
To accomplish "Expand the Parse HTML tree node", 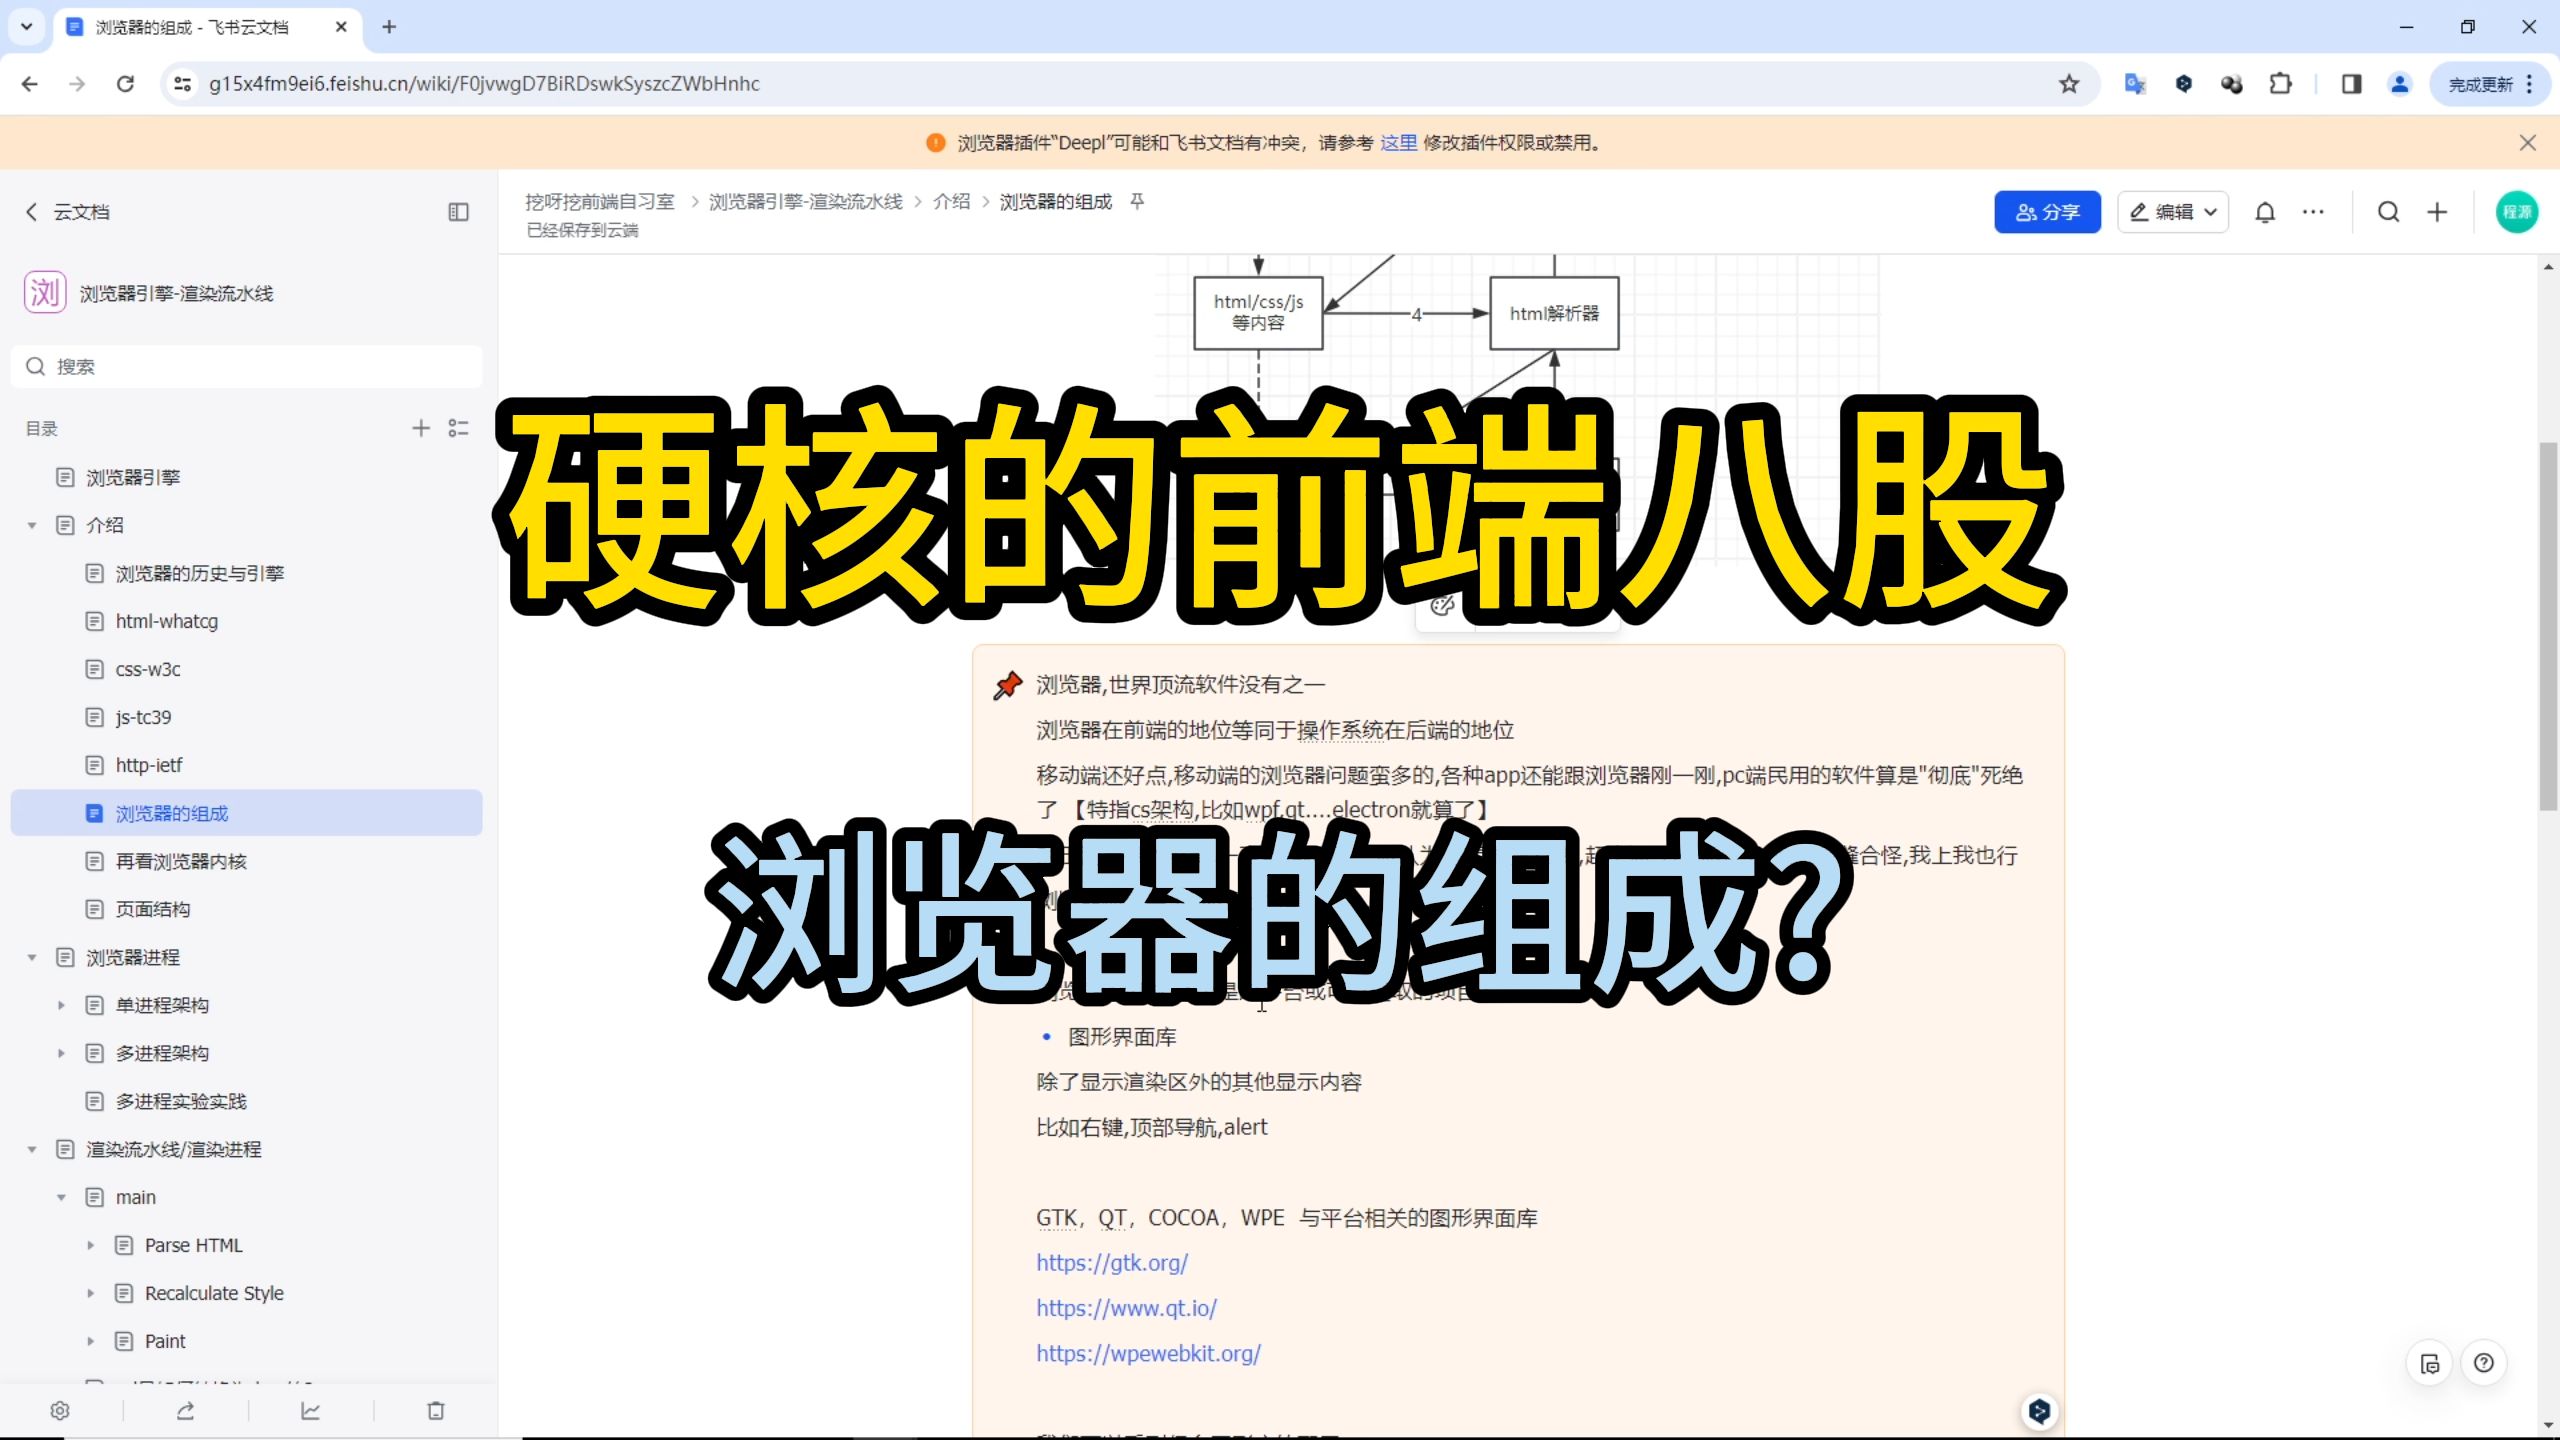I will [x=90, y=1245].
